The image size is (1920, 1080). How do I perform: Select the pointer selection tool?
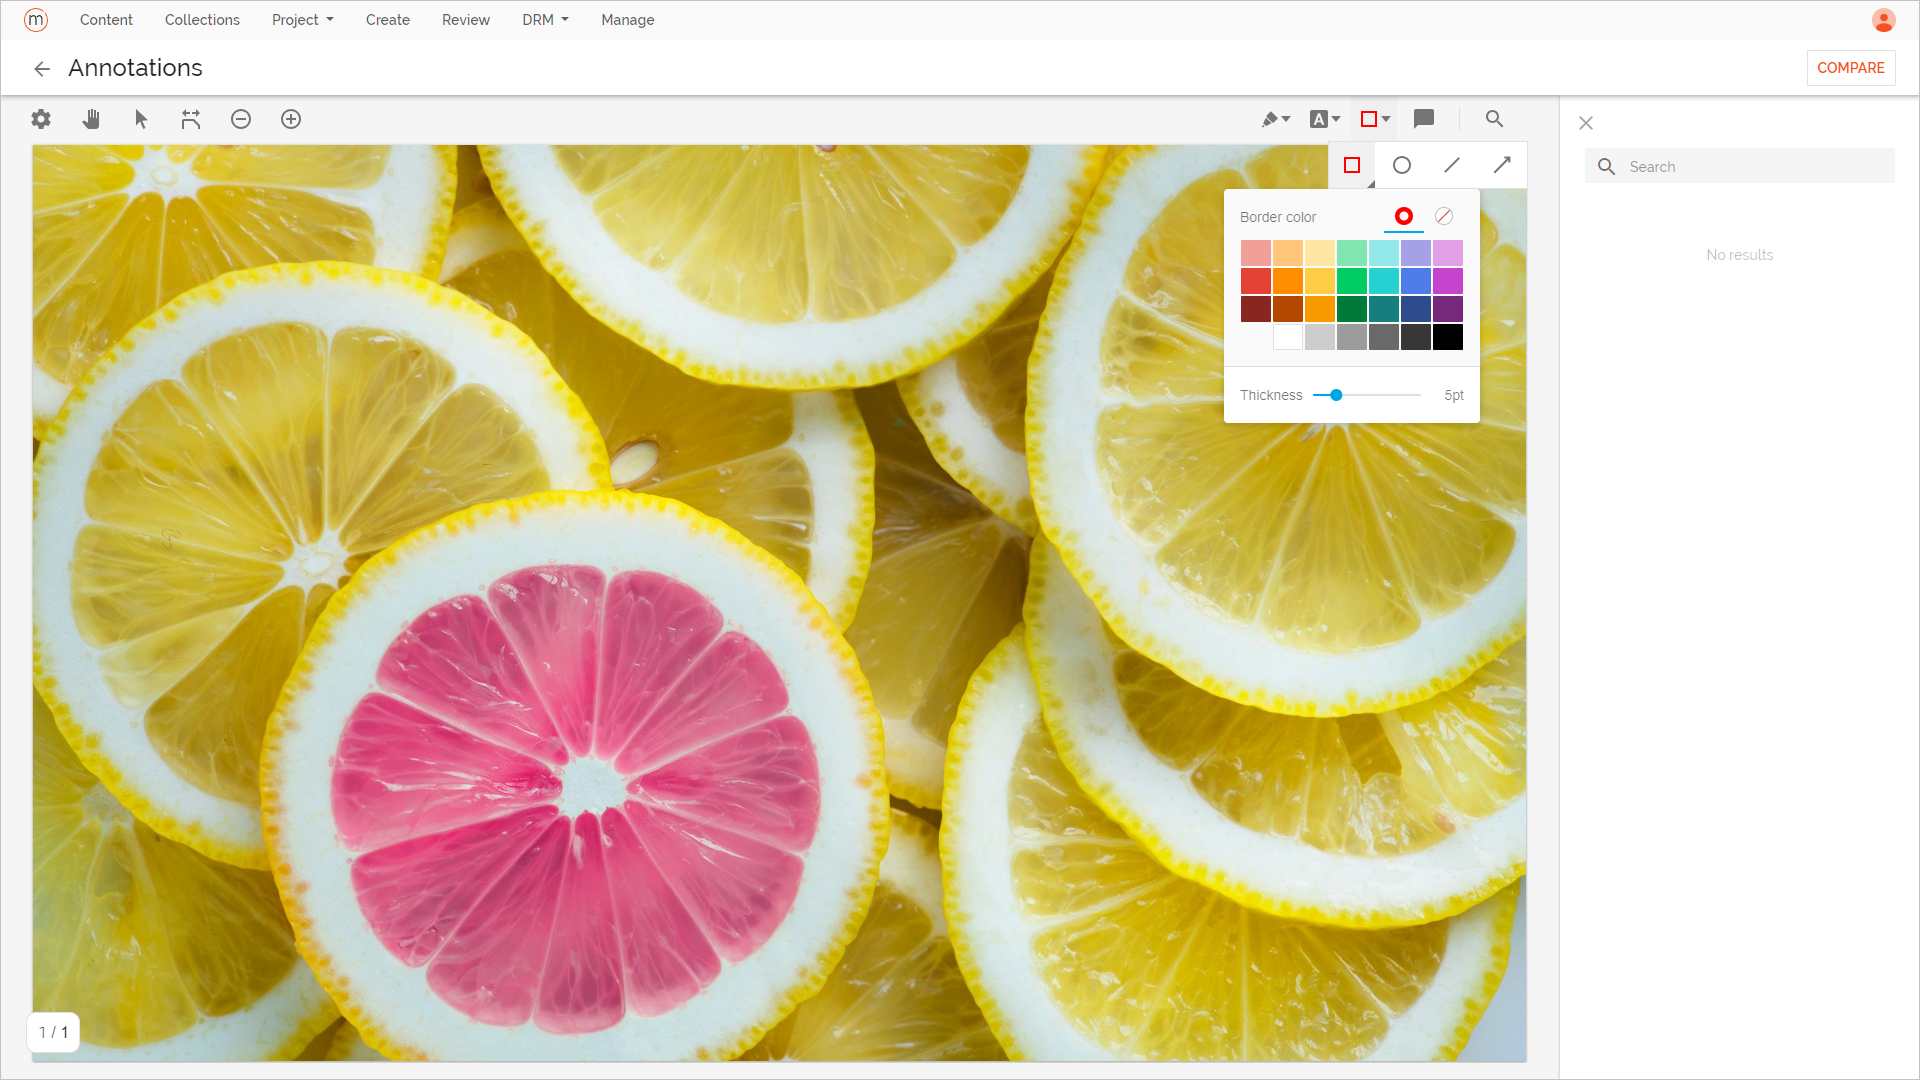coord(141,119)
